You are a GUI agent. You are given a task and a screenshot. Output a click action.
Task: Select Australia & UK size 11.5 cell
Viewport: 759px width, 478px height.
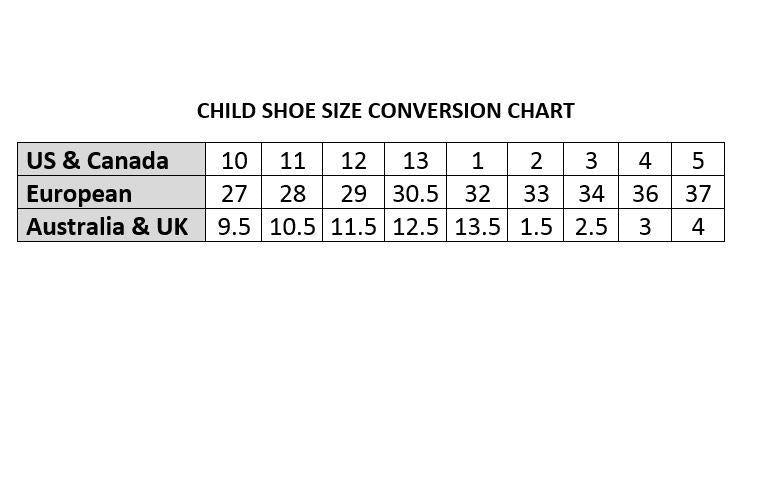point(353,226)
